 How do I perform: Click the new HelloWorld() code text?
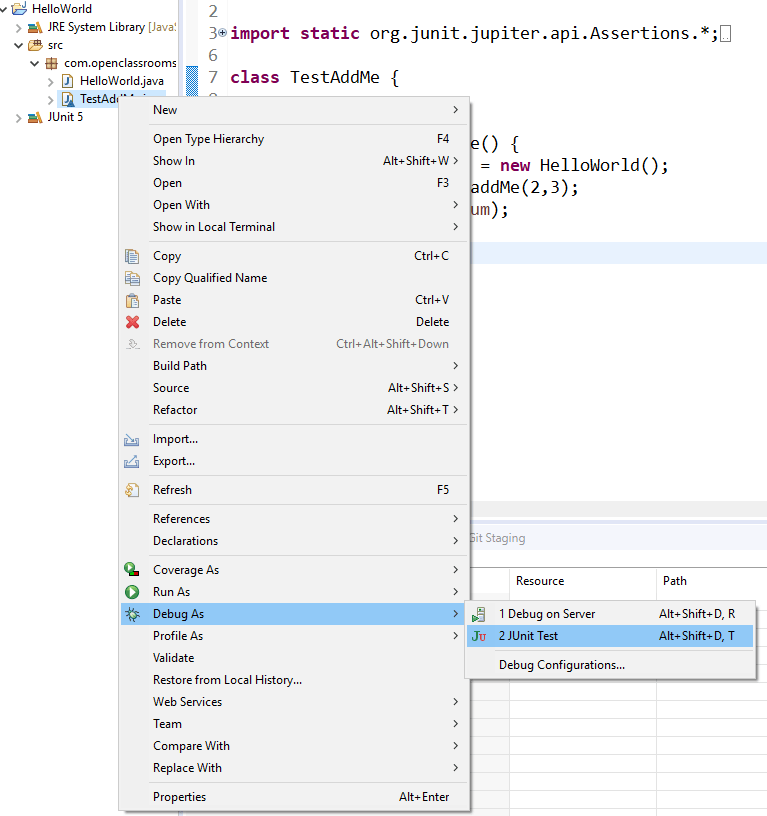coord(584,165)
